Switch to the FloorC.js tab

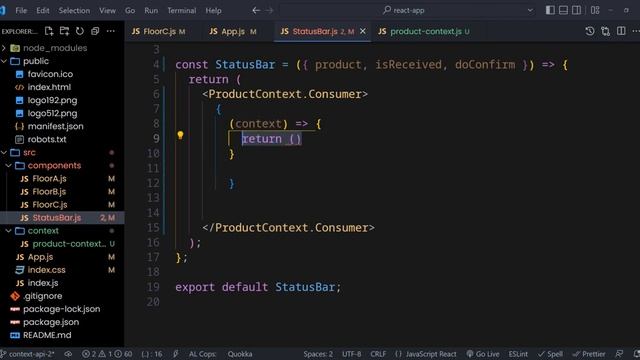click(x=159, y=31)
